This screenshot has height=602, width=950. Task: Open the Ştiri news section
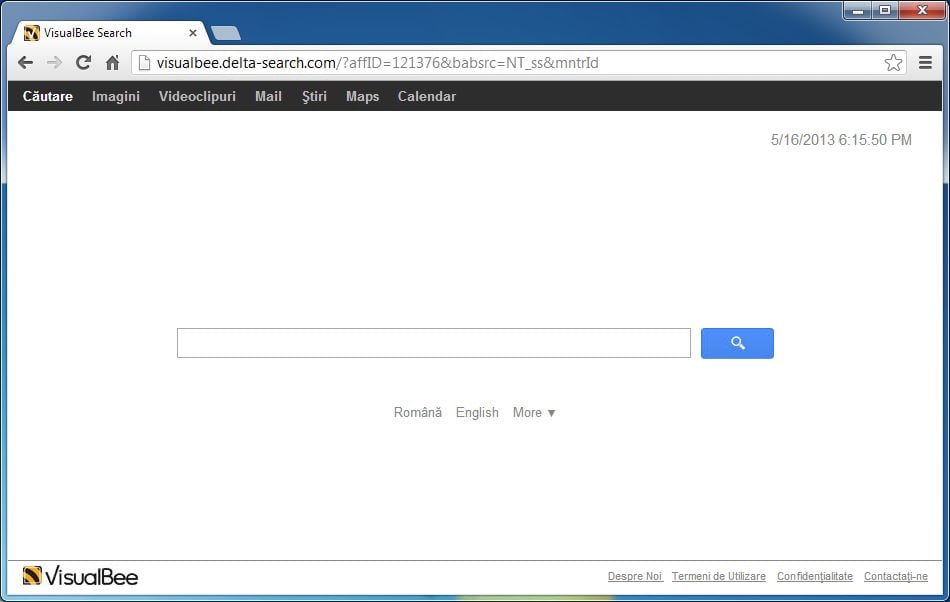[x=314, y=96]
